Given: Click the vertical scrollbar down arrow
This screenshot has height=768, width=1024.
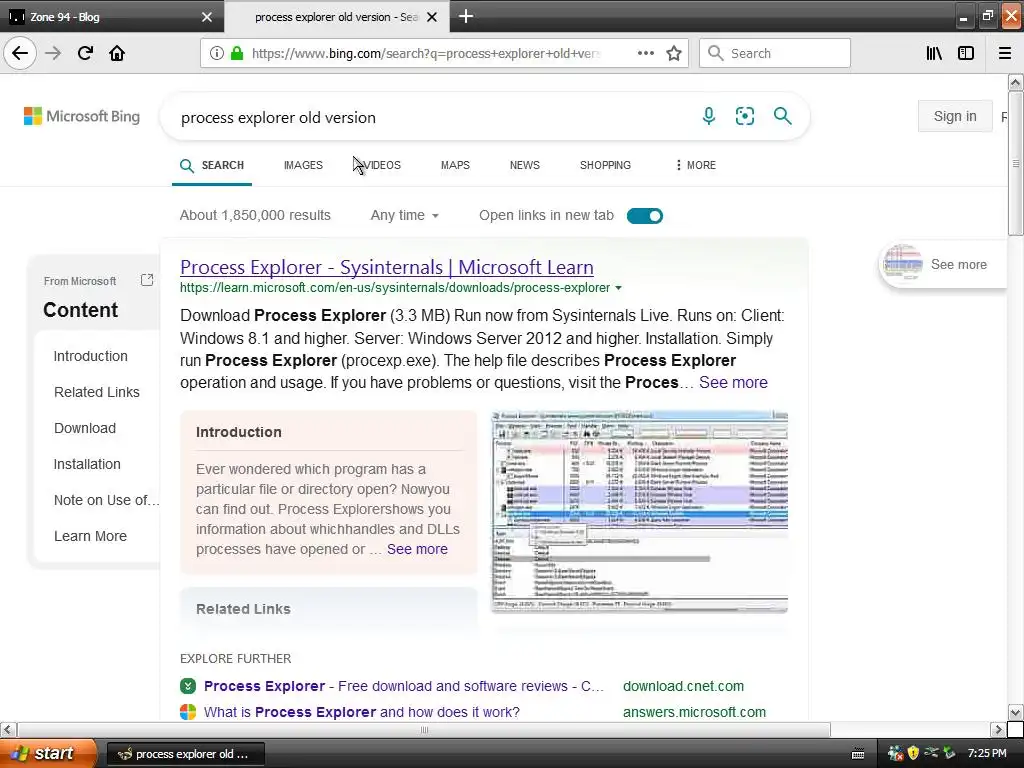Looking at the screenshot, I should click(x=1016, y=712).
